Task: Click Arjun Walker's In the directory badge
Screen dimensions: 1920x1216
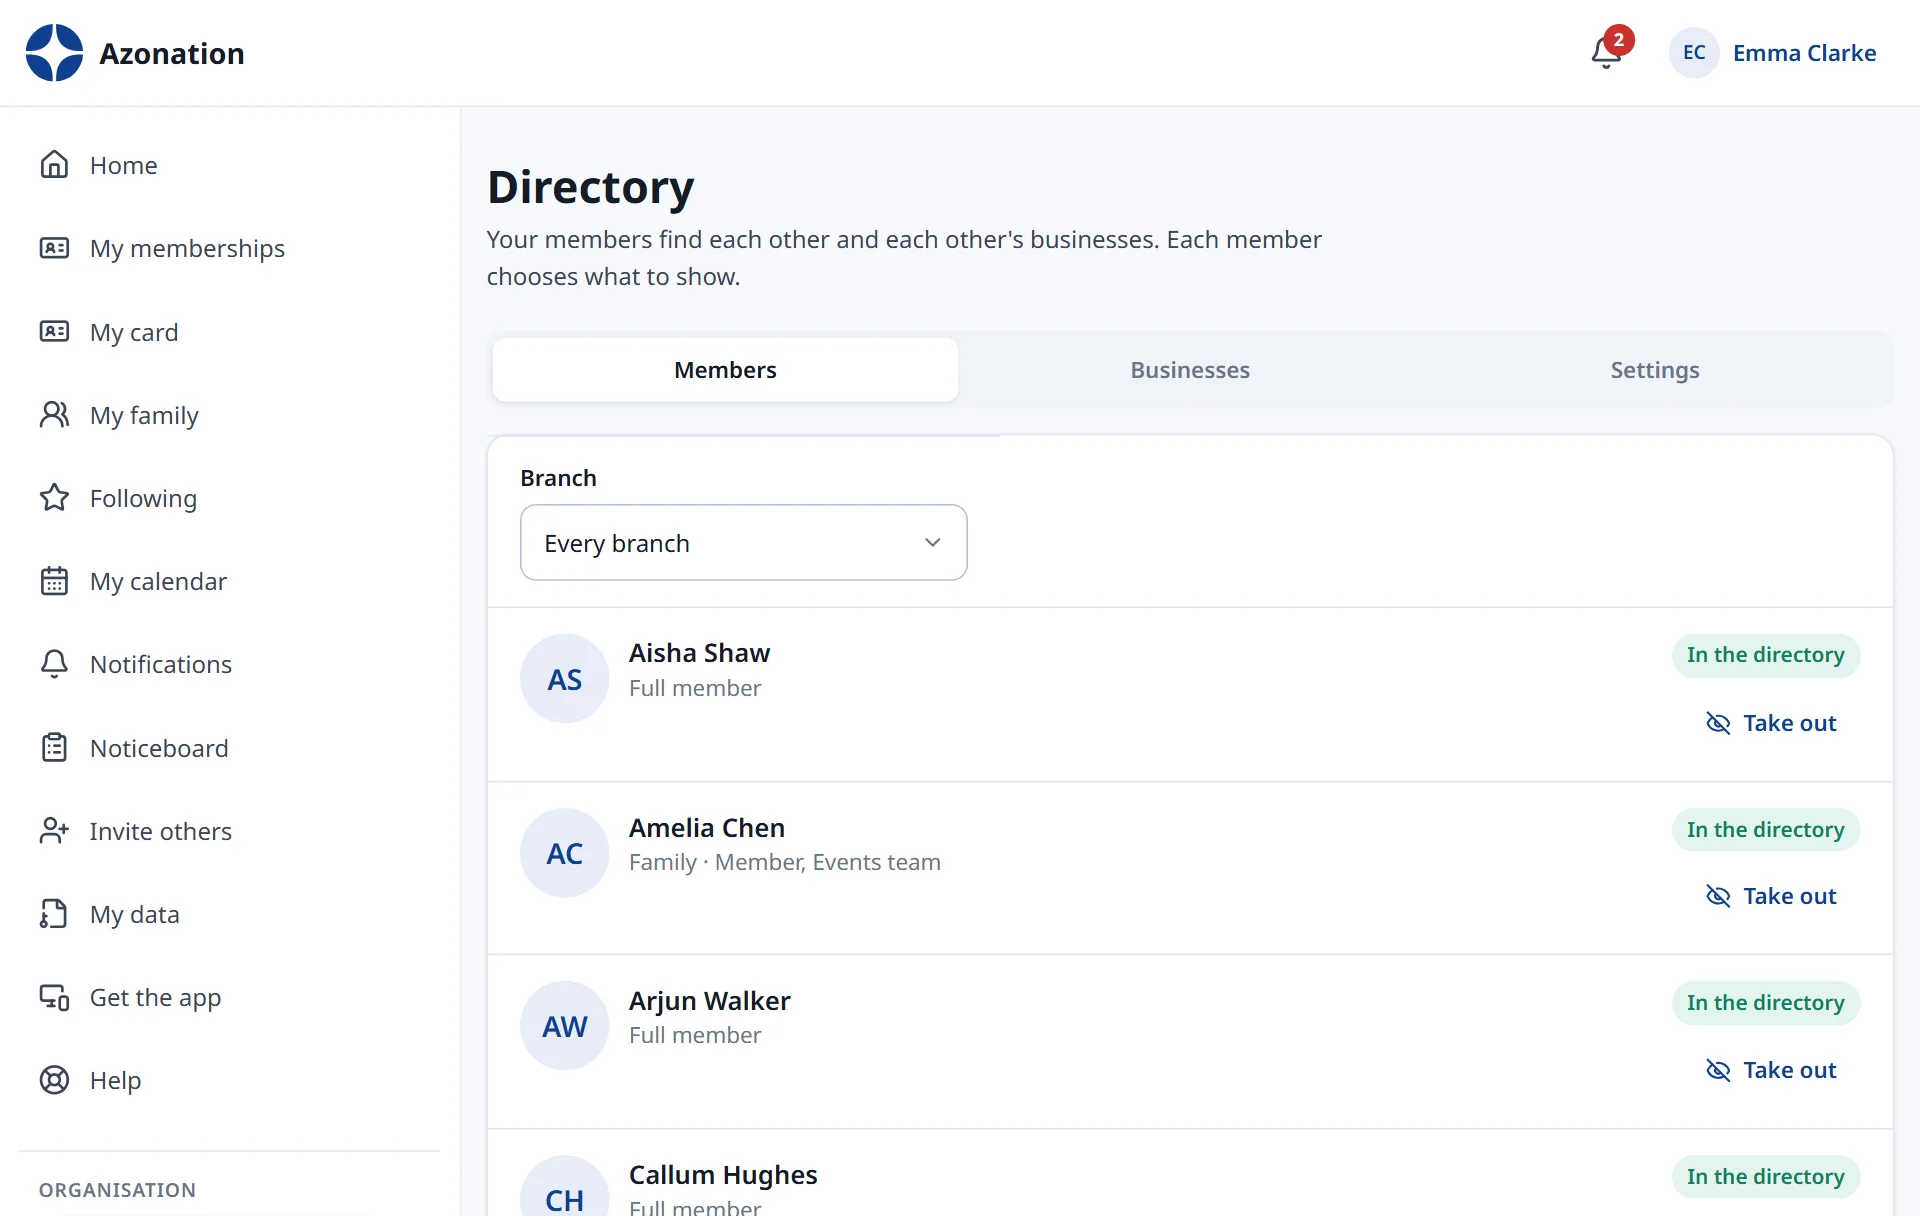Action: pos(1765,1003)
